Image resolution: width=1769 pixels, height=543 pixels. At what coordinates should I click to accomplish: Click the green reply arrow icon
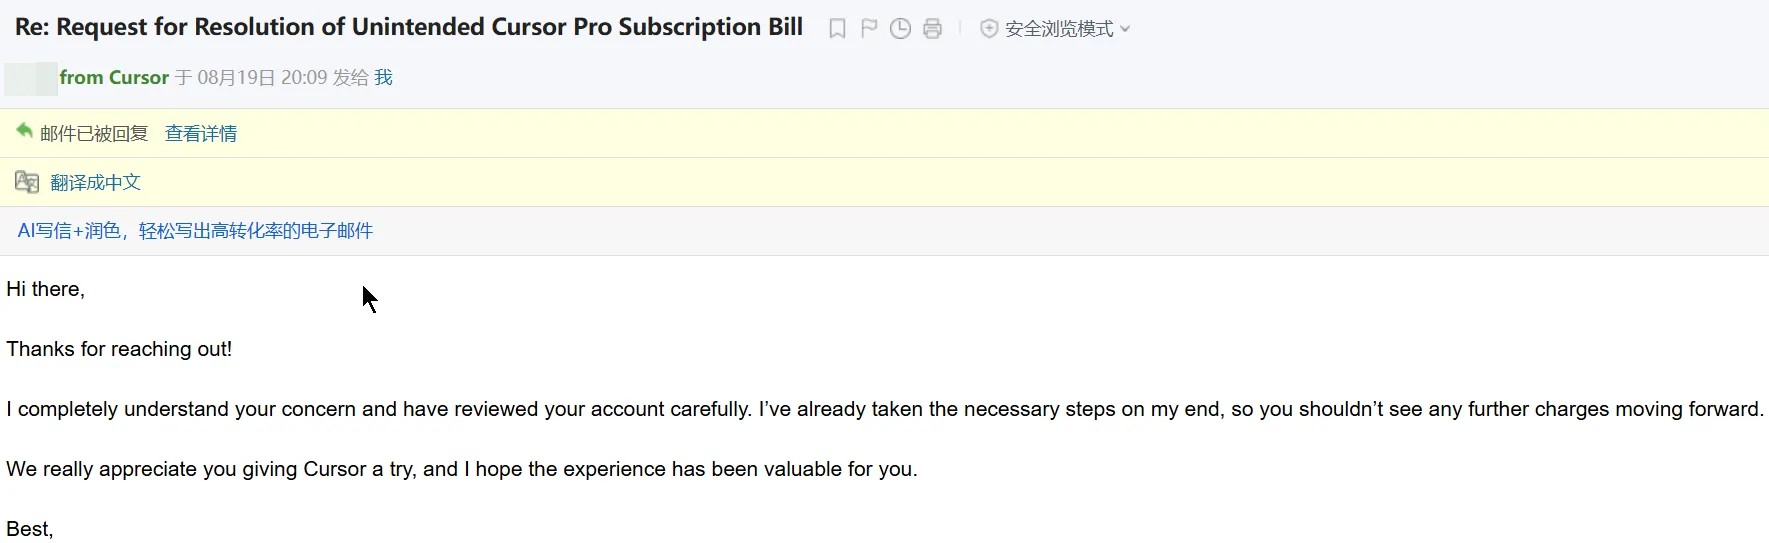pyautogui.click(x=24, y=131)
